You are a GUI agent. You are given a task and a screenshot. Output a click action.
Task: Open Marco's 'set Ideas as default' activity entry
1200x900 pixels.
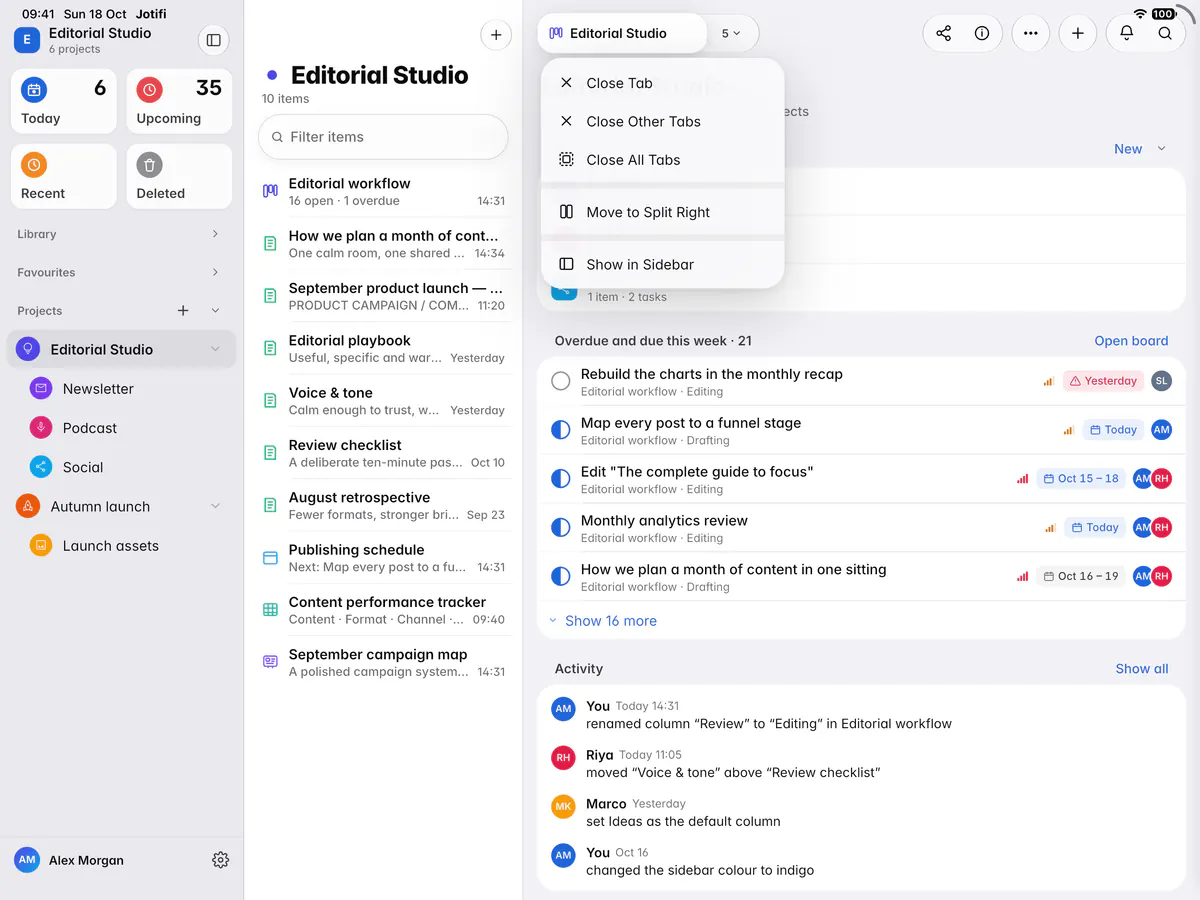coord(861,812)
